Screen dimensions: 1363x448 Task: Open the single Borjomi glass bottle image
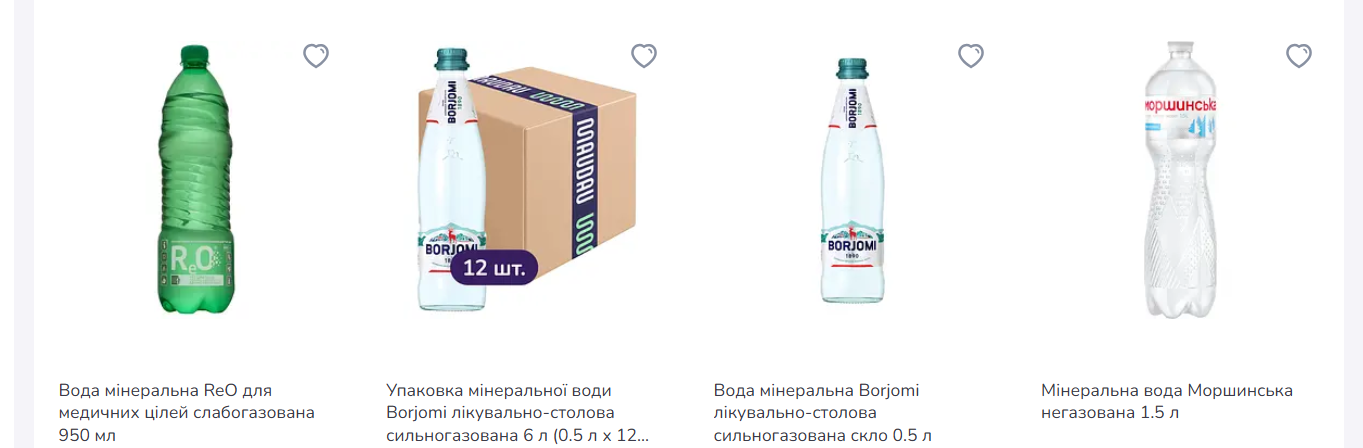[x=852, y=180]
